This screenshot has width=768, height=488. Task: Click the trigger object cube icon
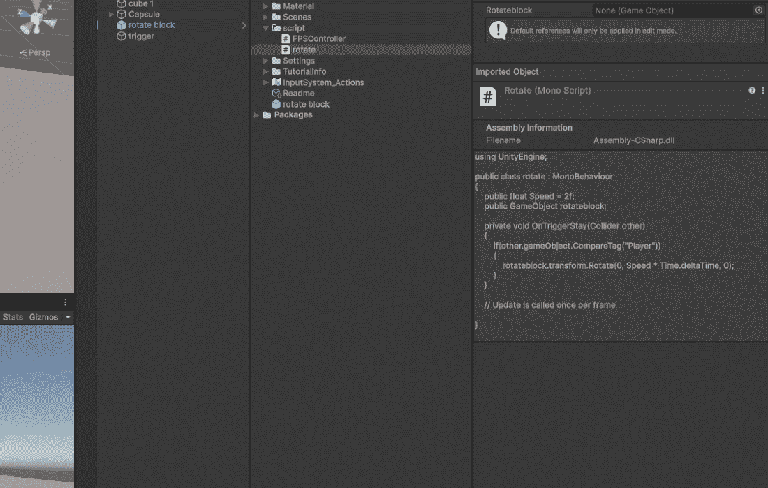pyautogui.click(x=121, y=36)
